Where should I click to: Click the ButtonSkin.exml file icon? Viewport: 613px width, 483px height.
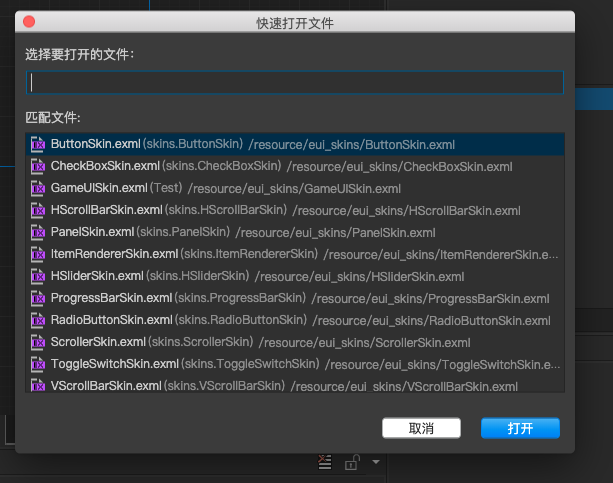click(x=38, y=144)
